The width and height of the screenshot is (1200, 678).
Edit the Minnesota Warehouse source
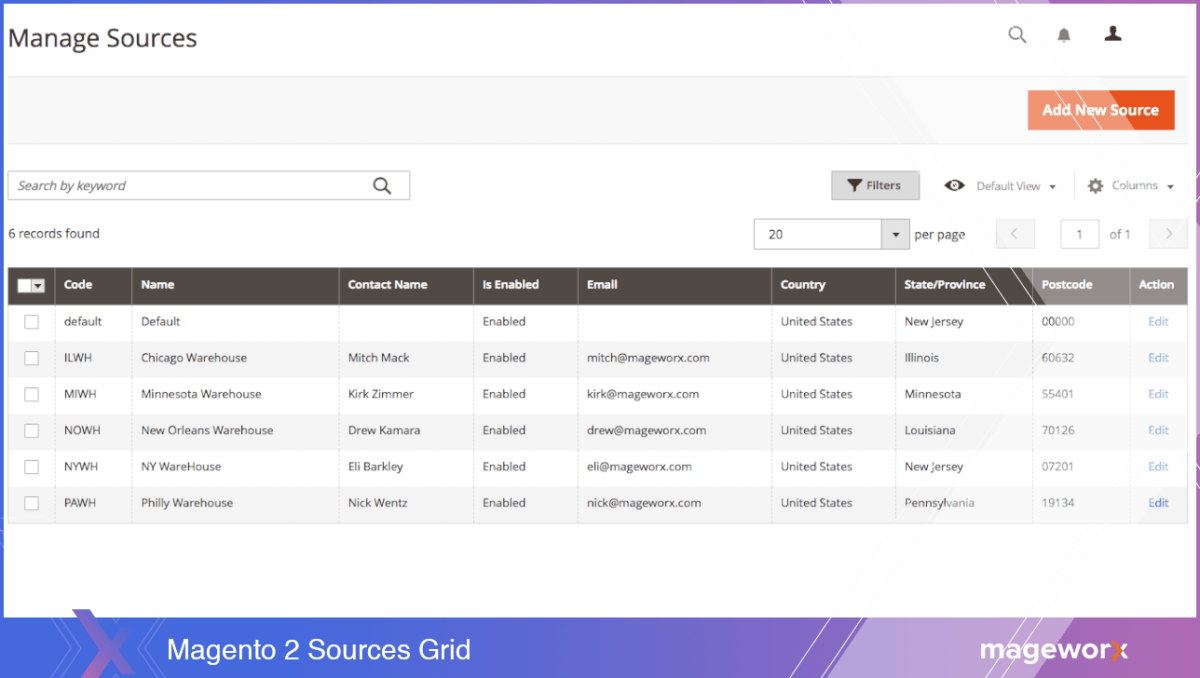click(1158, 394)
